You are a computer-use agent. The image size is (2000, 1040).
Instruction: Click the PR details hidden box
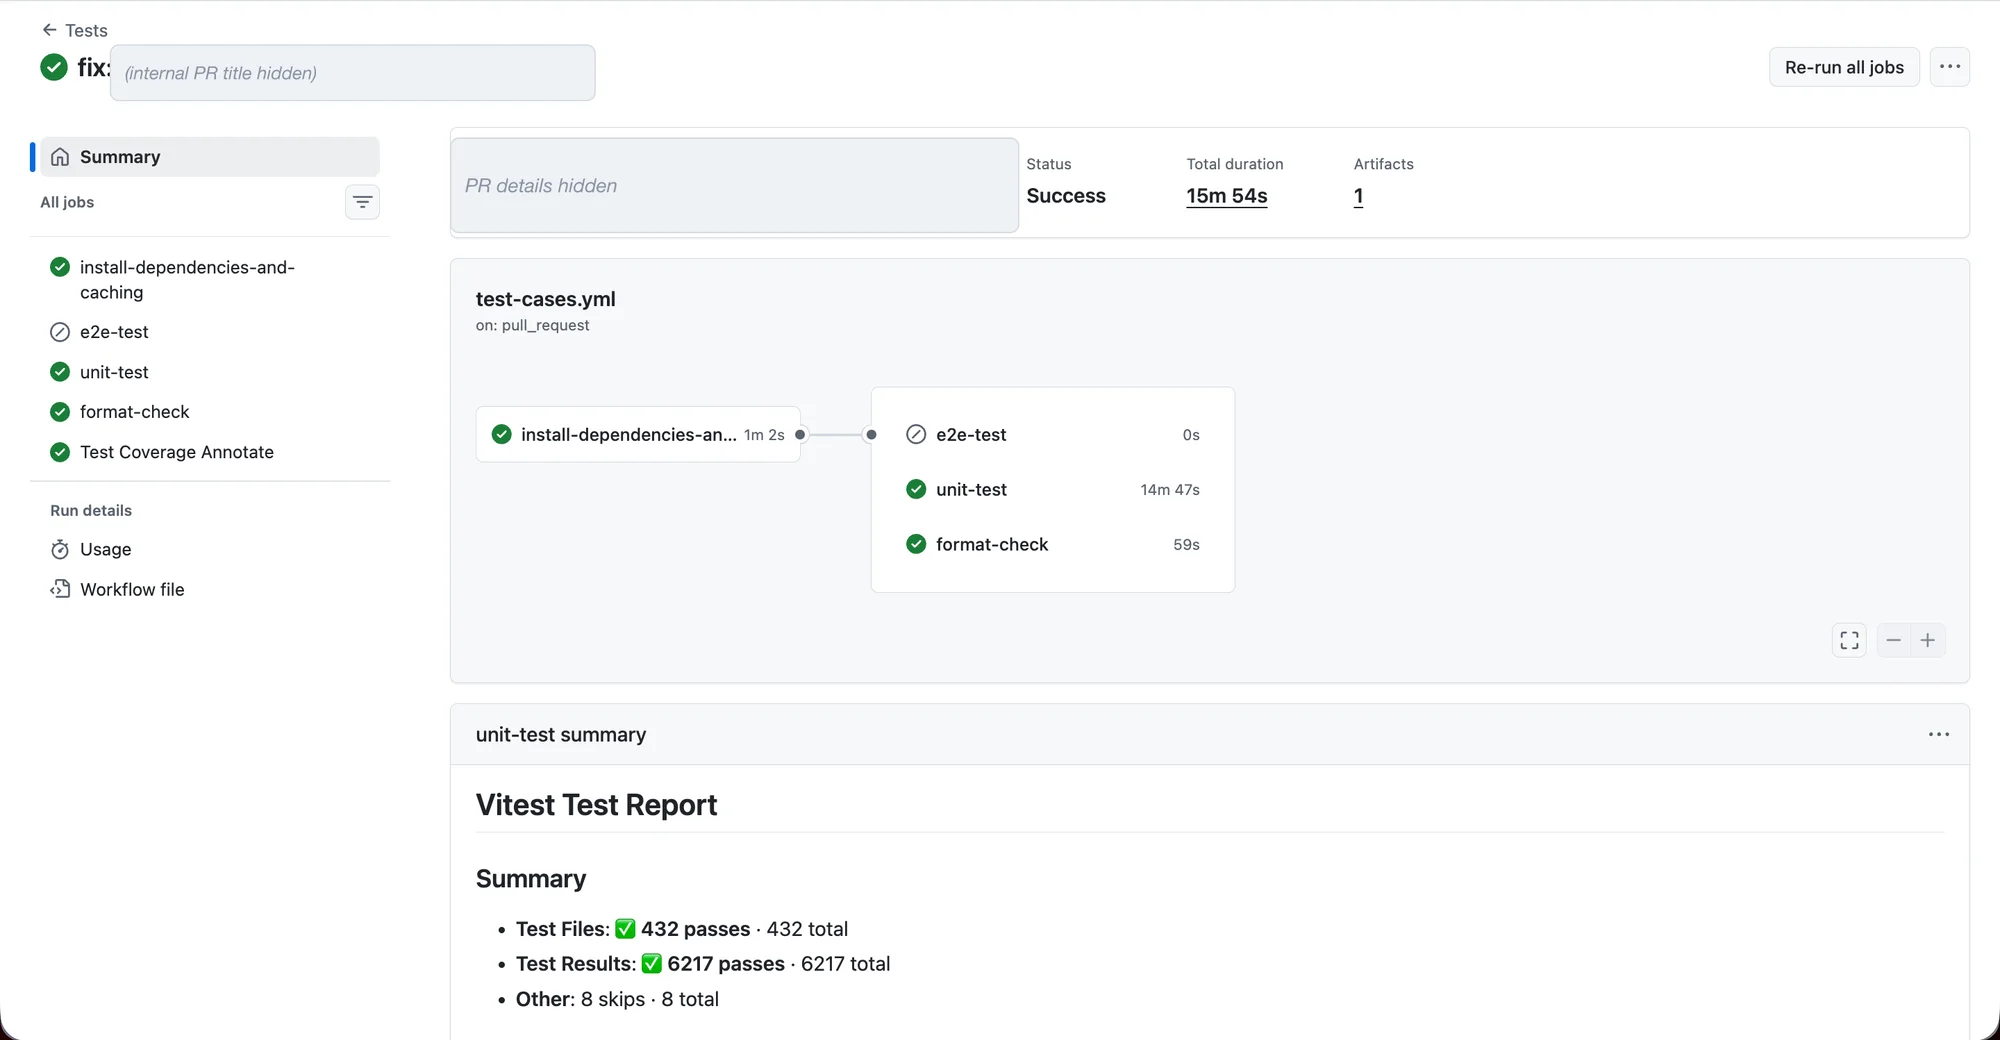click(735, 185)
